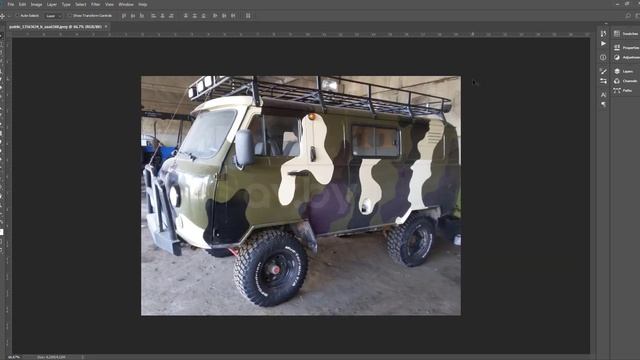Image resolution: width=640 pixels, height=360 pixels.
Task: Open the Type menu
Action: [66, 4]
